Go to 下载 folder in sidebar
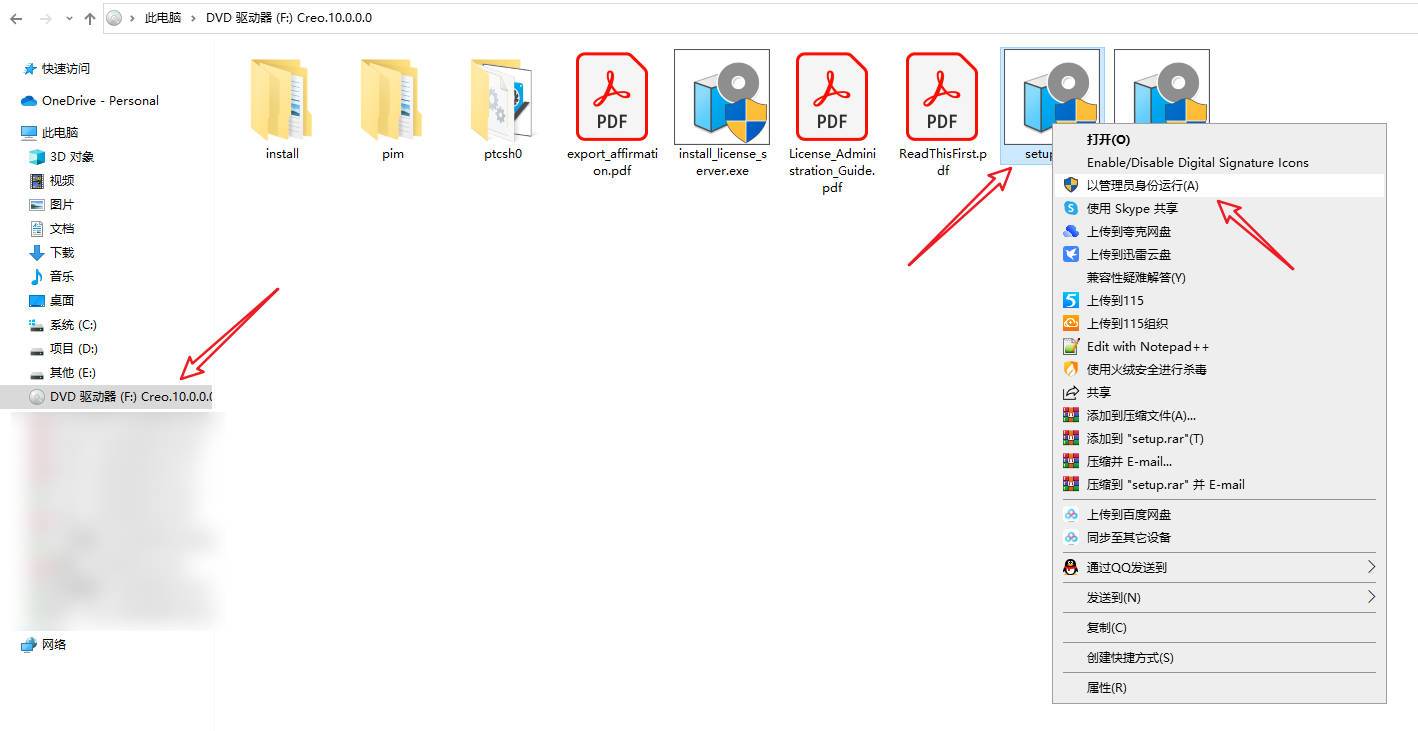Screen dimensions: 1418x731 click(x=62, y=252)
